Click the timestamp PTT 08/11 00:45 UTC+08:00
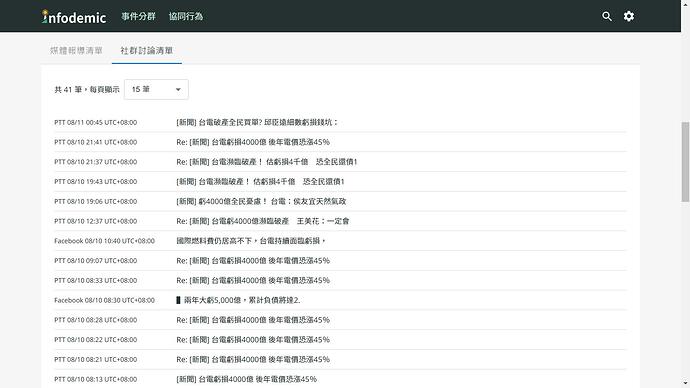Viewport: 690px width, 388px height. pyautogui.click(x=95, y=122)
